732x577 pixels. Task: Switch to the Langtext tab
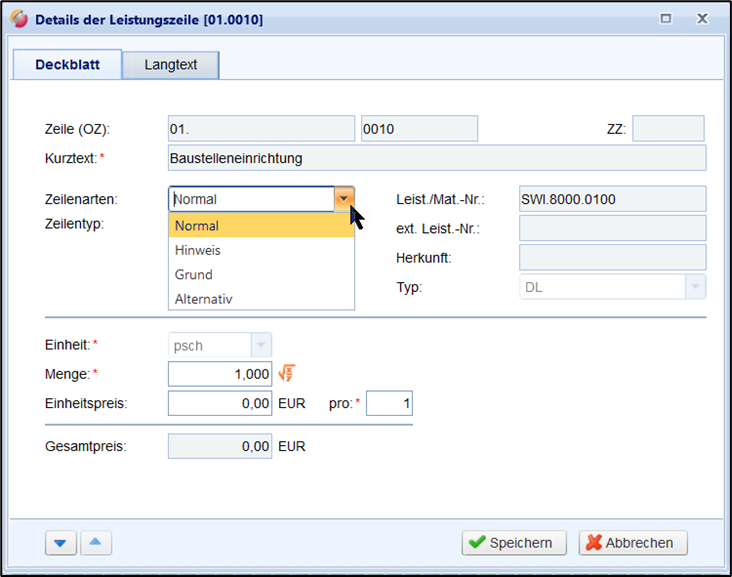point(171,65)
